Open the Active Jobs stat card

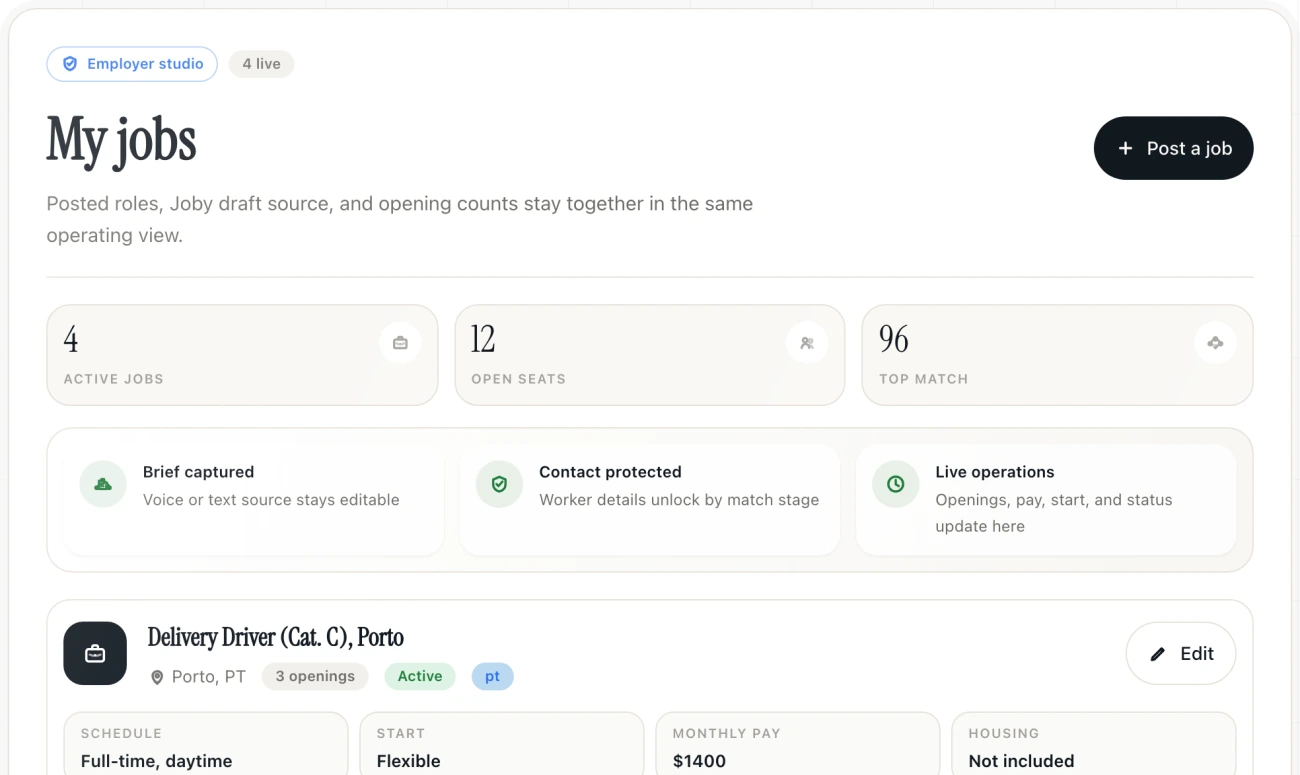[x=242, y=355]
